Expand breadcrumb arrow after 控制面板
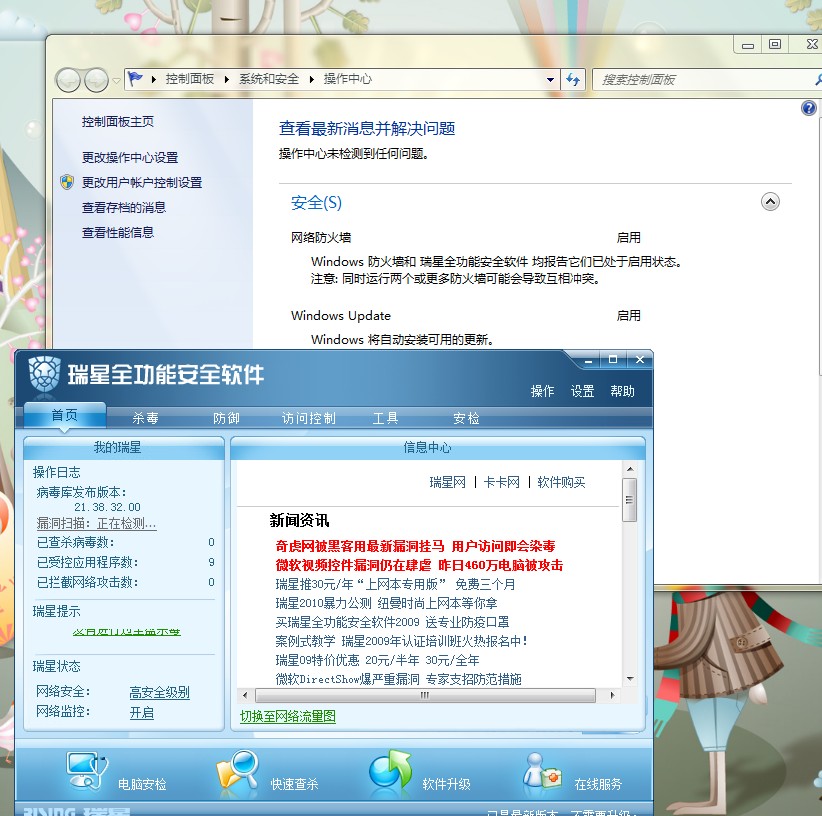 tap(226, 79)
